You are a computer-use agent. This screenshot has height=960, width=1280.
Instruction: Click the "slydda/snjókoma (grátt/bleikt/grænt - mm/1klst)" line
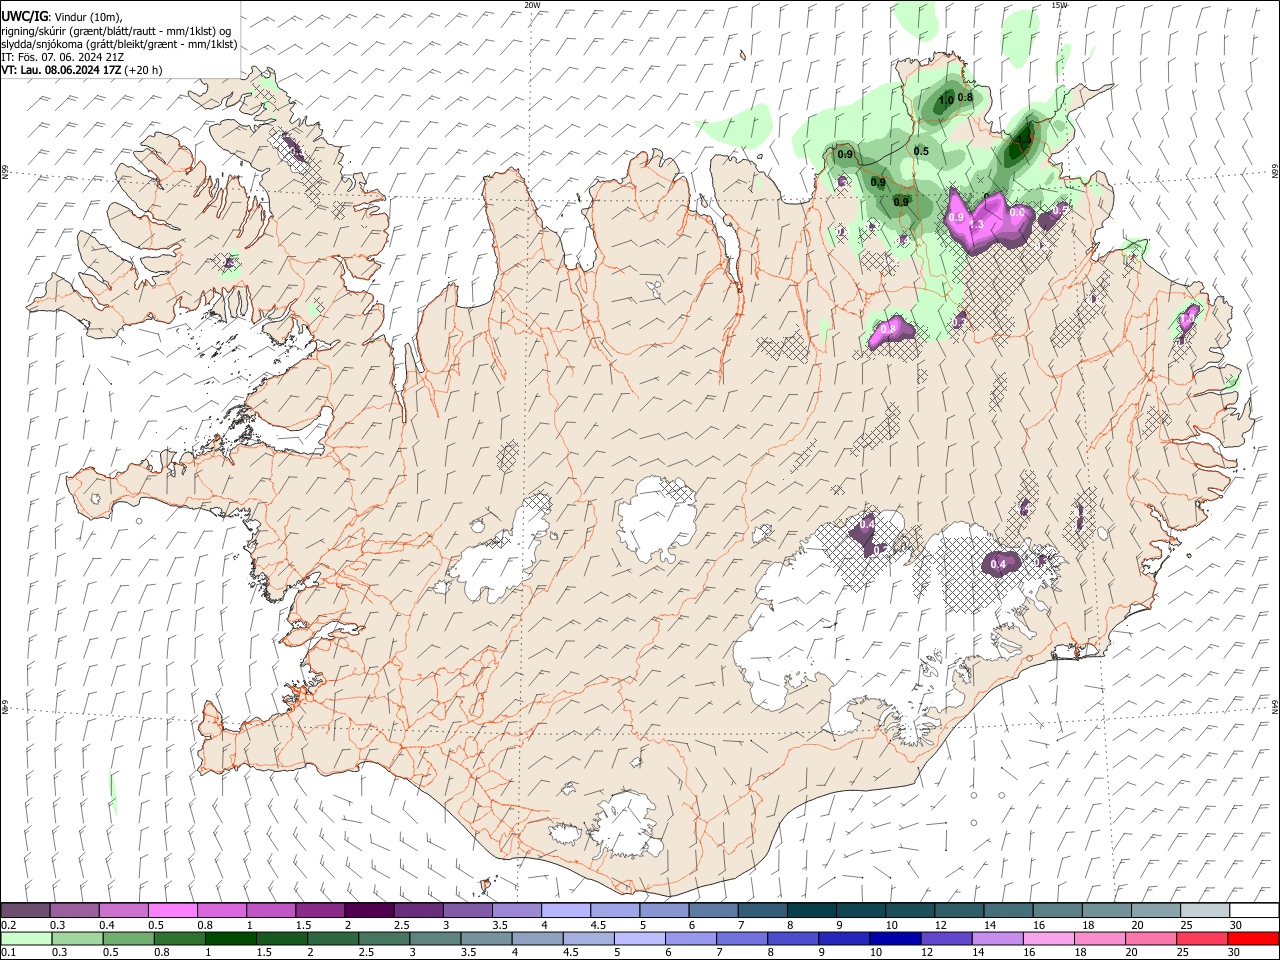(x=119, y=44)
